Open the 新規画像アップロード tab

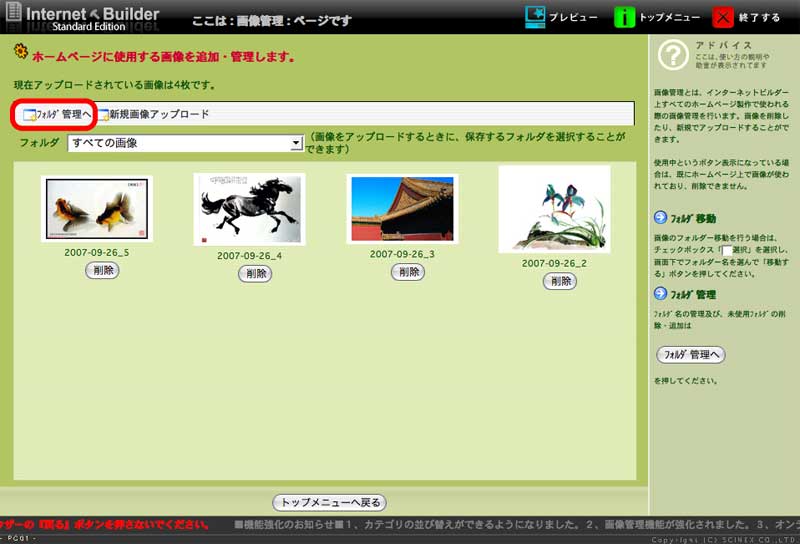coord(154,114)
